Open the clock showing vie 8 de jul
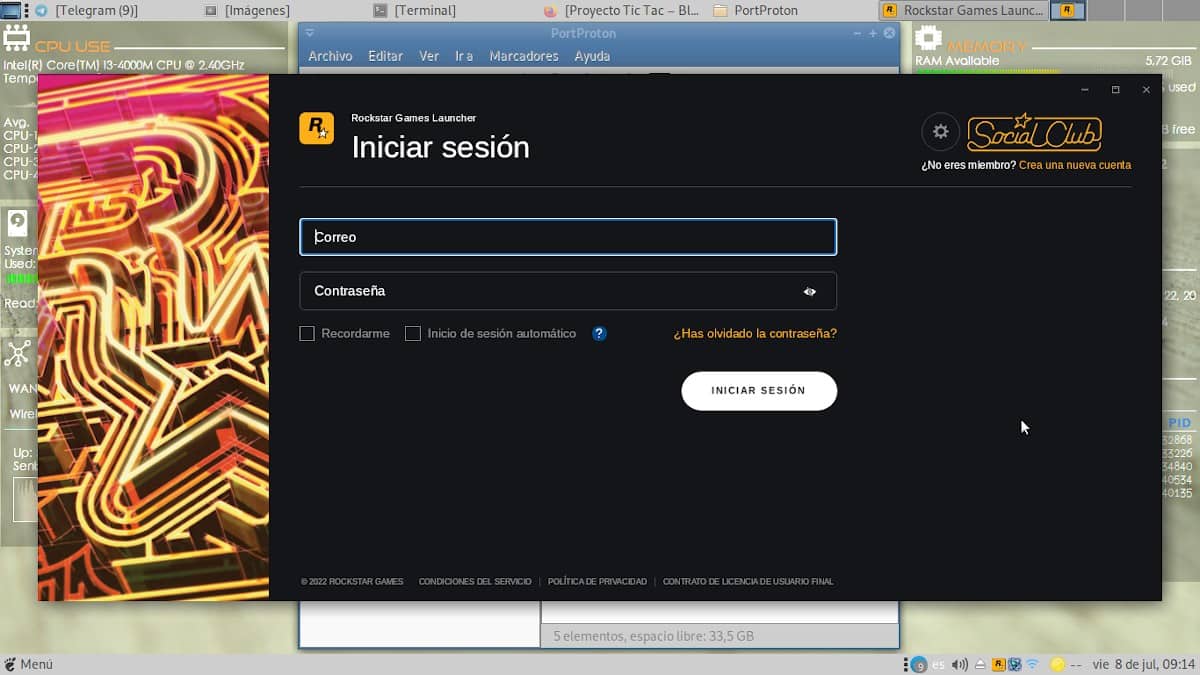This screenshot has width=1200, height=675. [x=1144, y=664]
